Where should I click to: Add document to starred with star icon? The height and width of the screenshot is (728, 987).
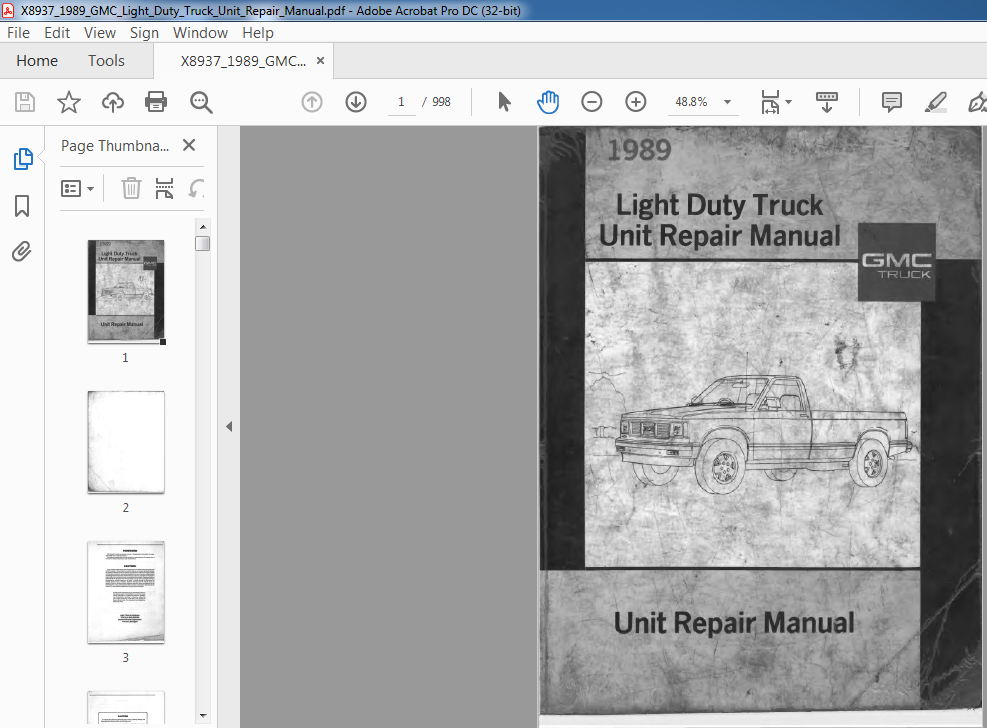(x=69, y=101)
